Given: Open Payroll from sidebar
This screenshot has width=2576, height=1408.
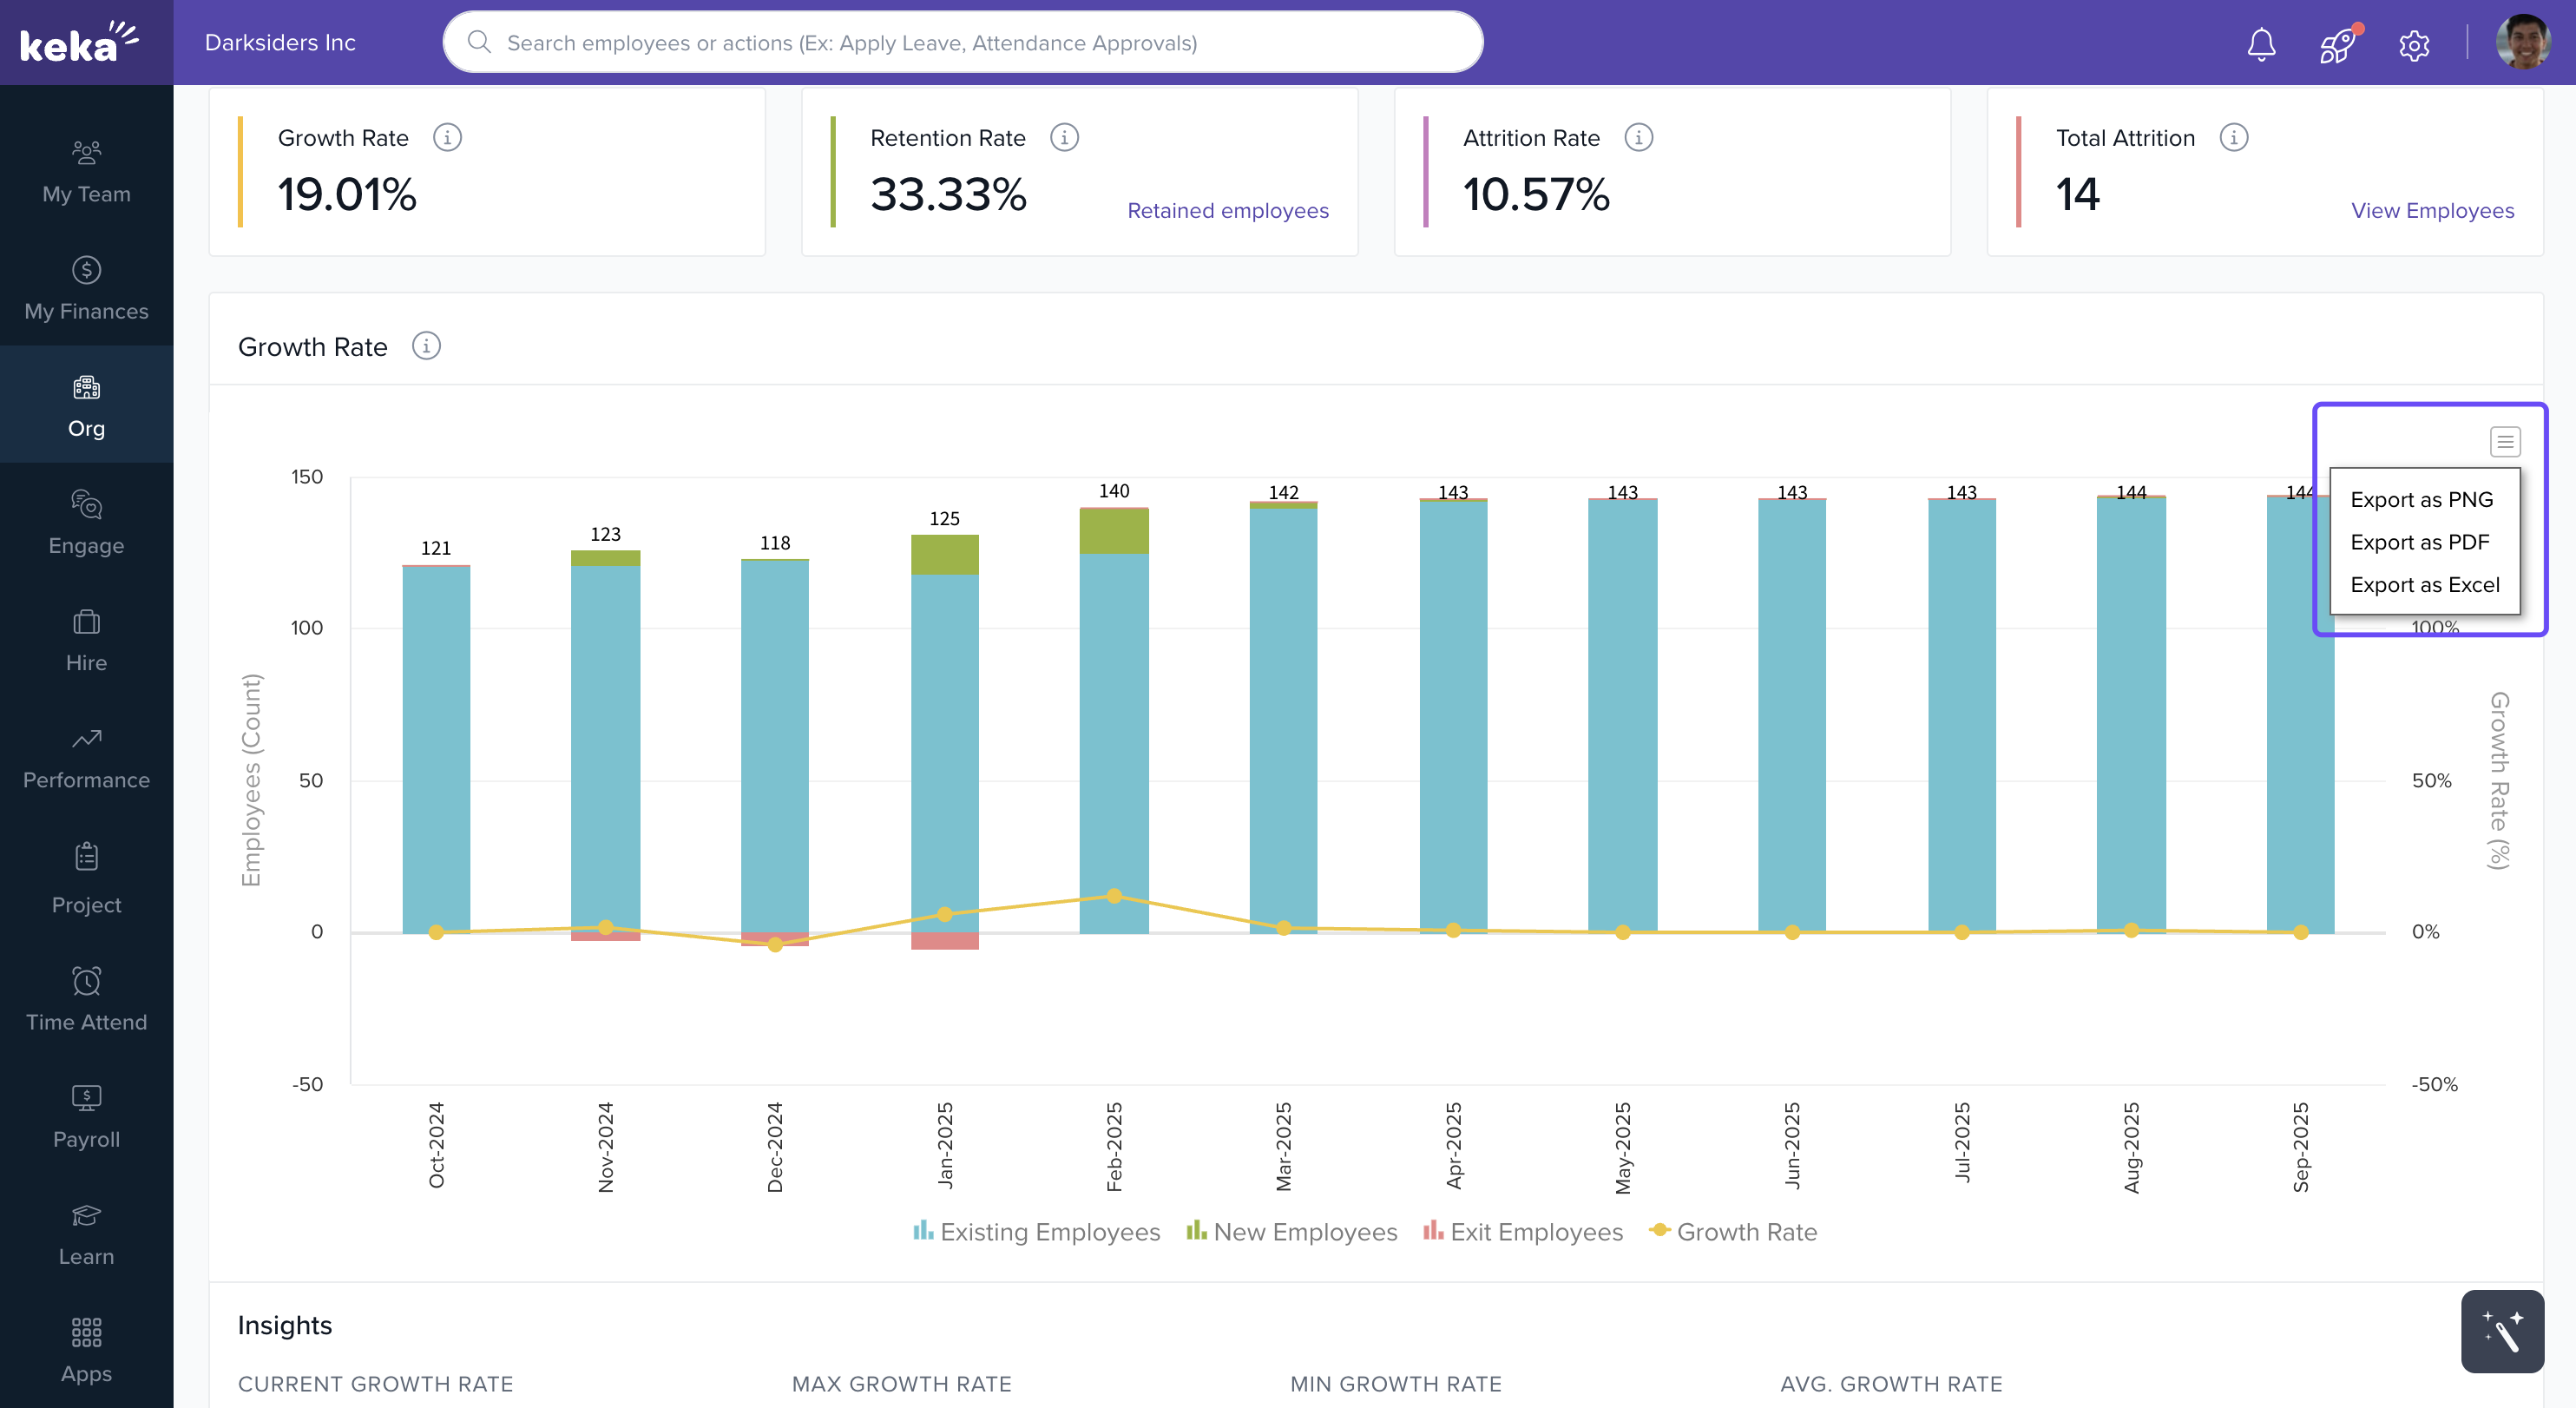Looking at the screenshot, I should [x=86, y=1116].
